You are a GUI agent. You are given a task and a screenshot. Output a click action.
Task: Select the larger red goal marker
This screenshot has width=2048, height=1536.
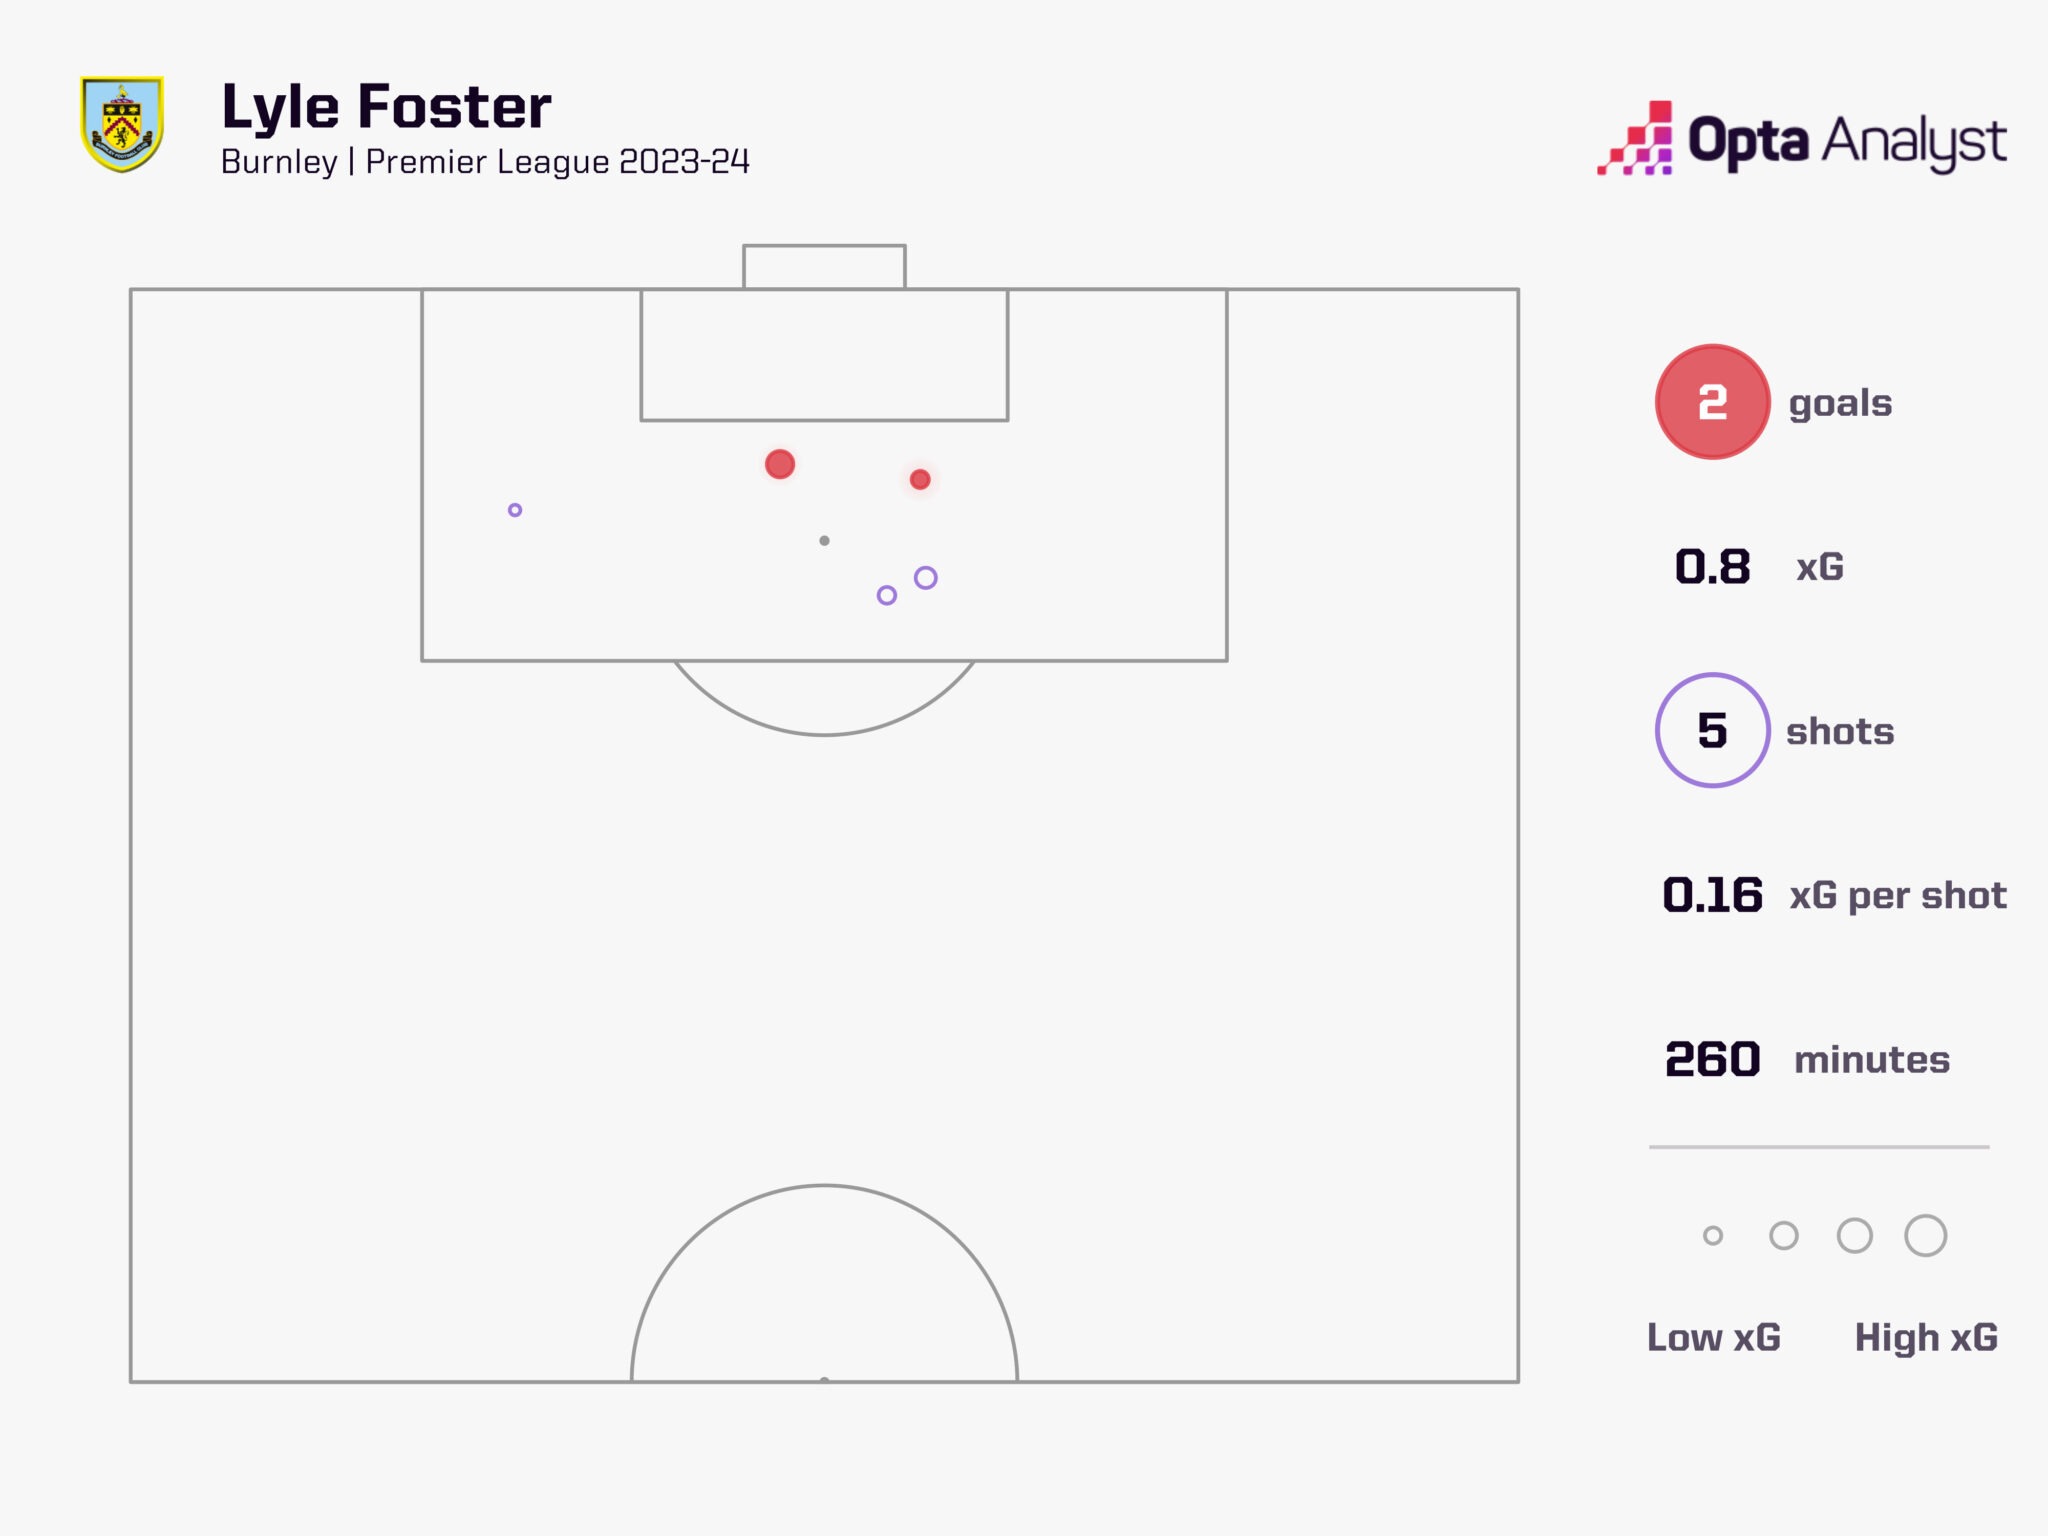click(780, 464)
